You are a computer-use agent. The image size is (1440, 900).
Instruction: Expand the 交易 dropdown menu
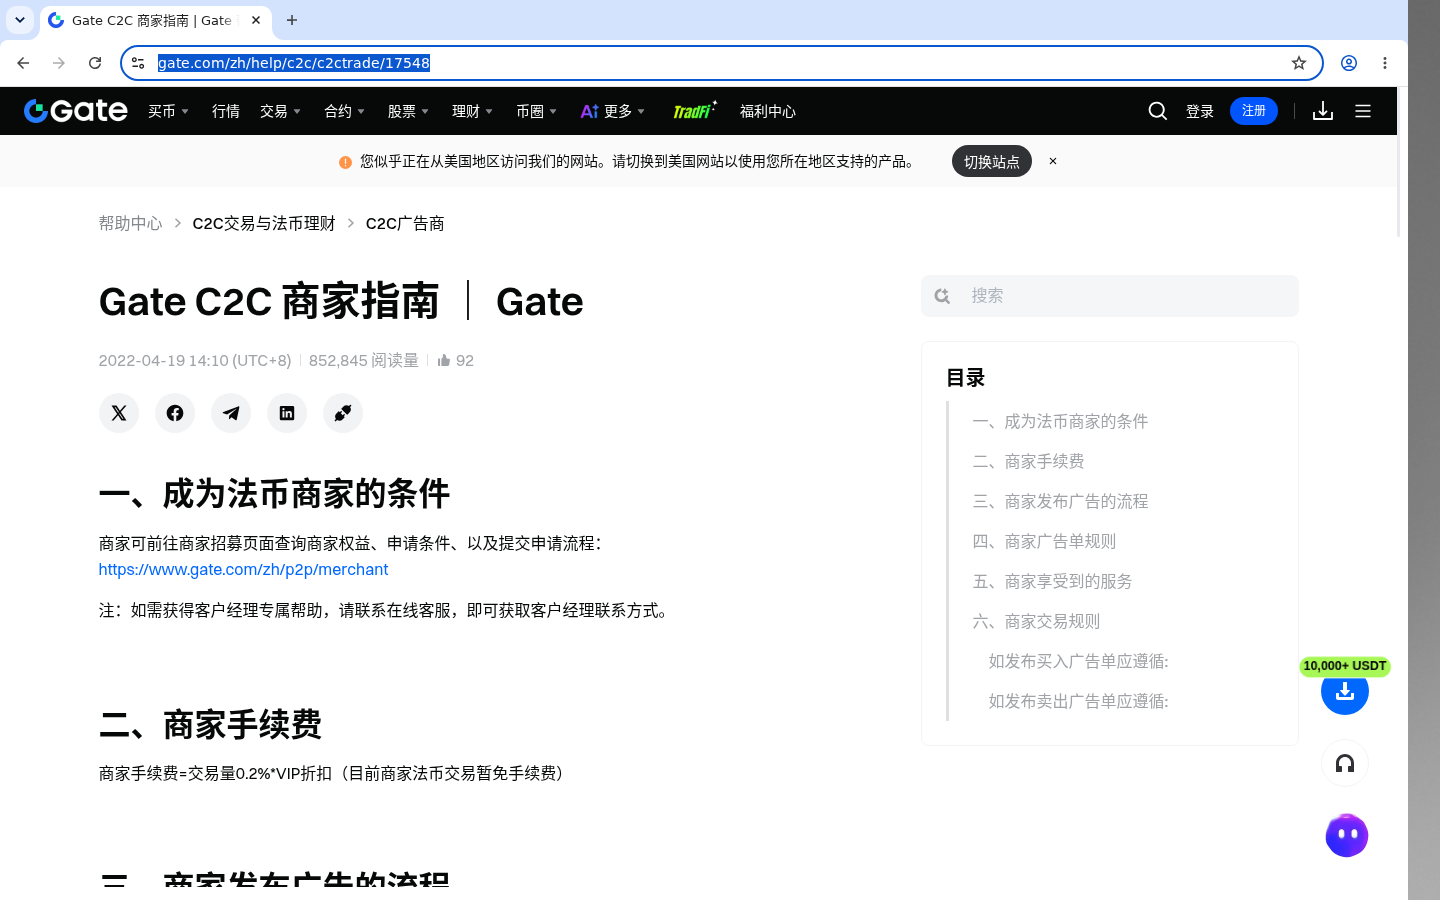click(x=281, y=111)
